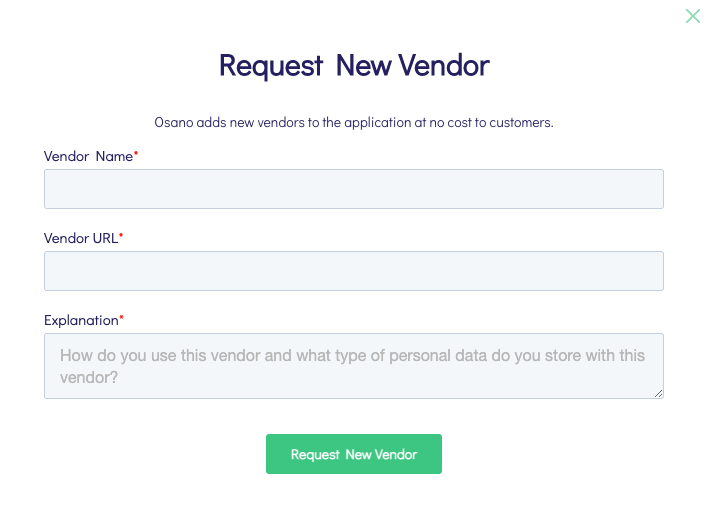Screen dimensions: 711x530
Task: Close the Request New Vendor dialog
Action: [692, 16]
